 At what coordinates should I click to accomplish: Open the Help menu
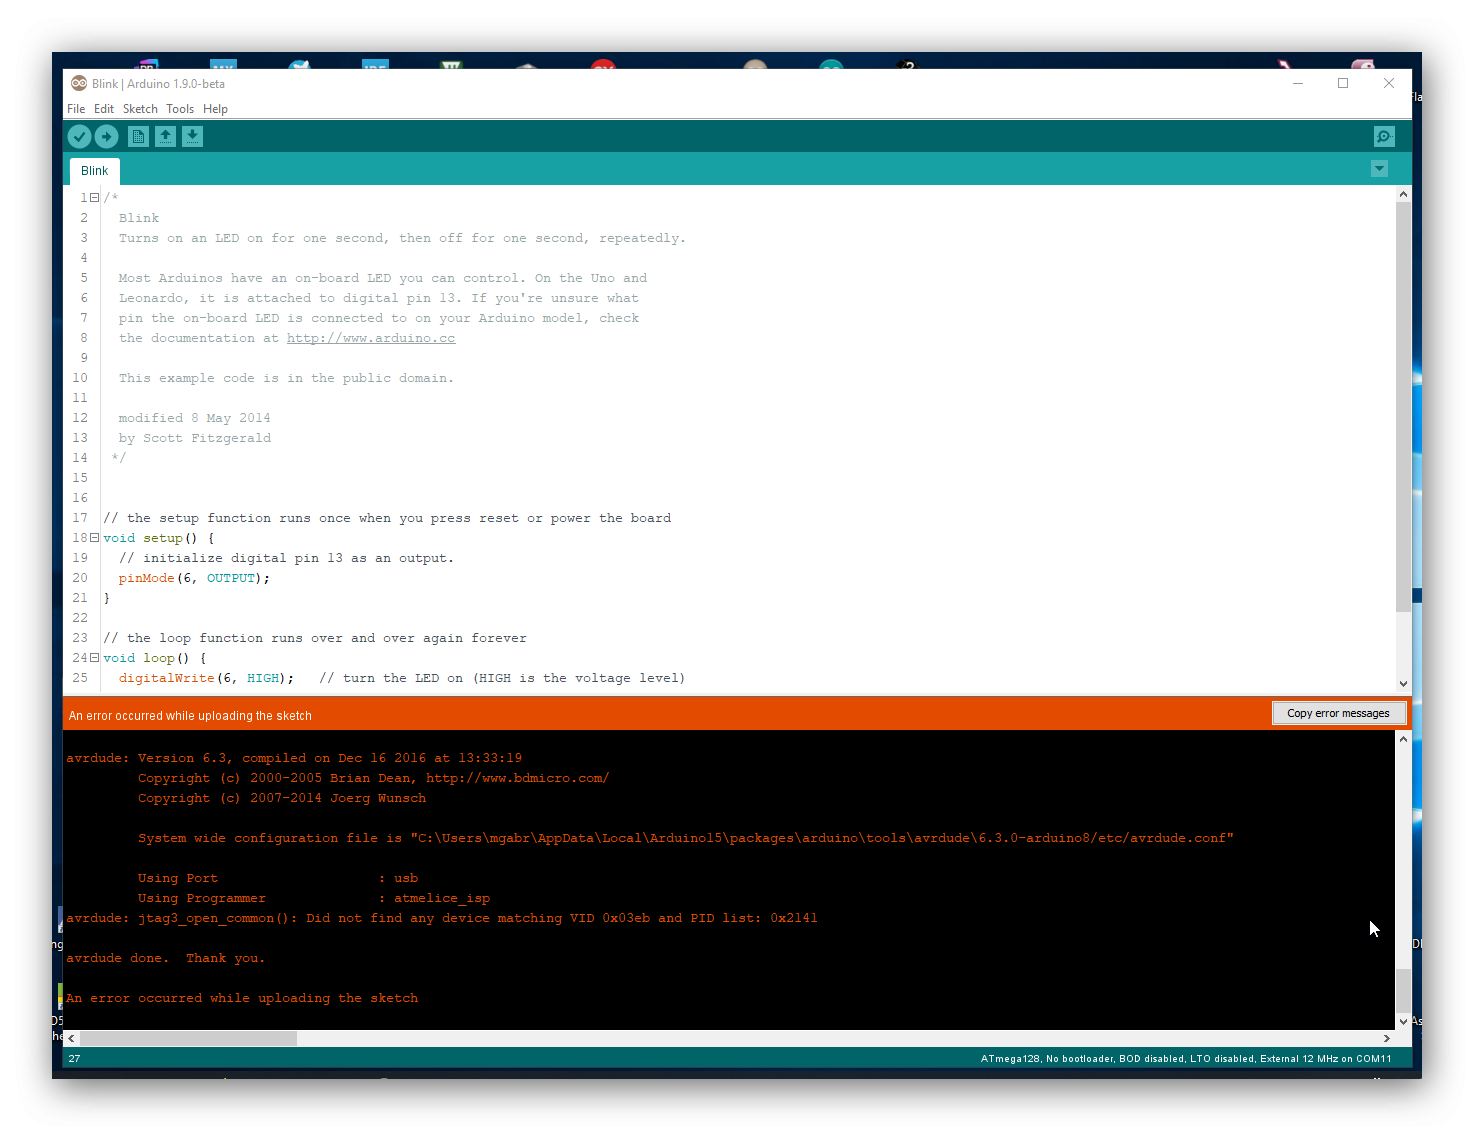click(x=215, y=109)
